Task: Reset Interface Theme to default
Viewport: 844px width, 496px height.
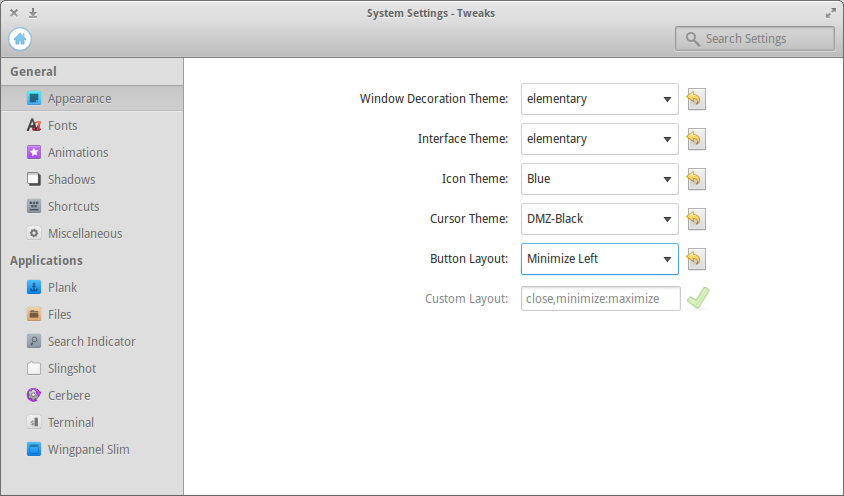Action: (x=695, y=138)
